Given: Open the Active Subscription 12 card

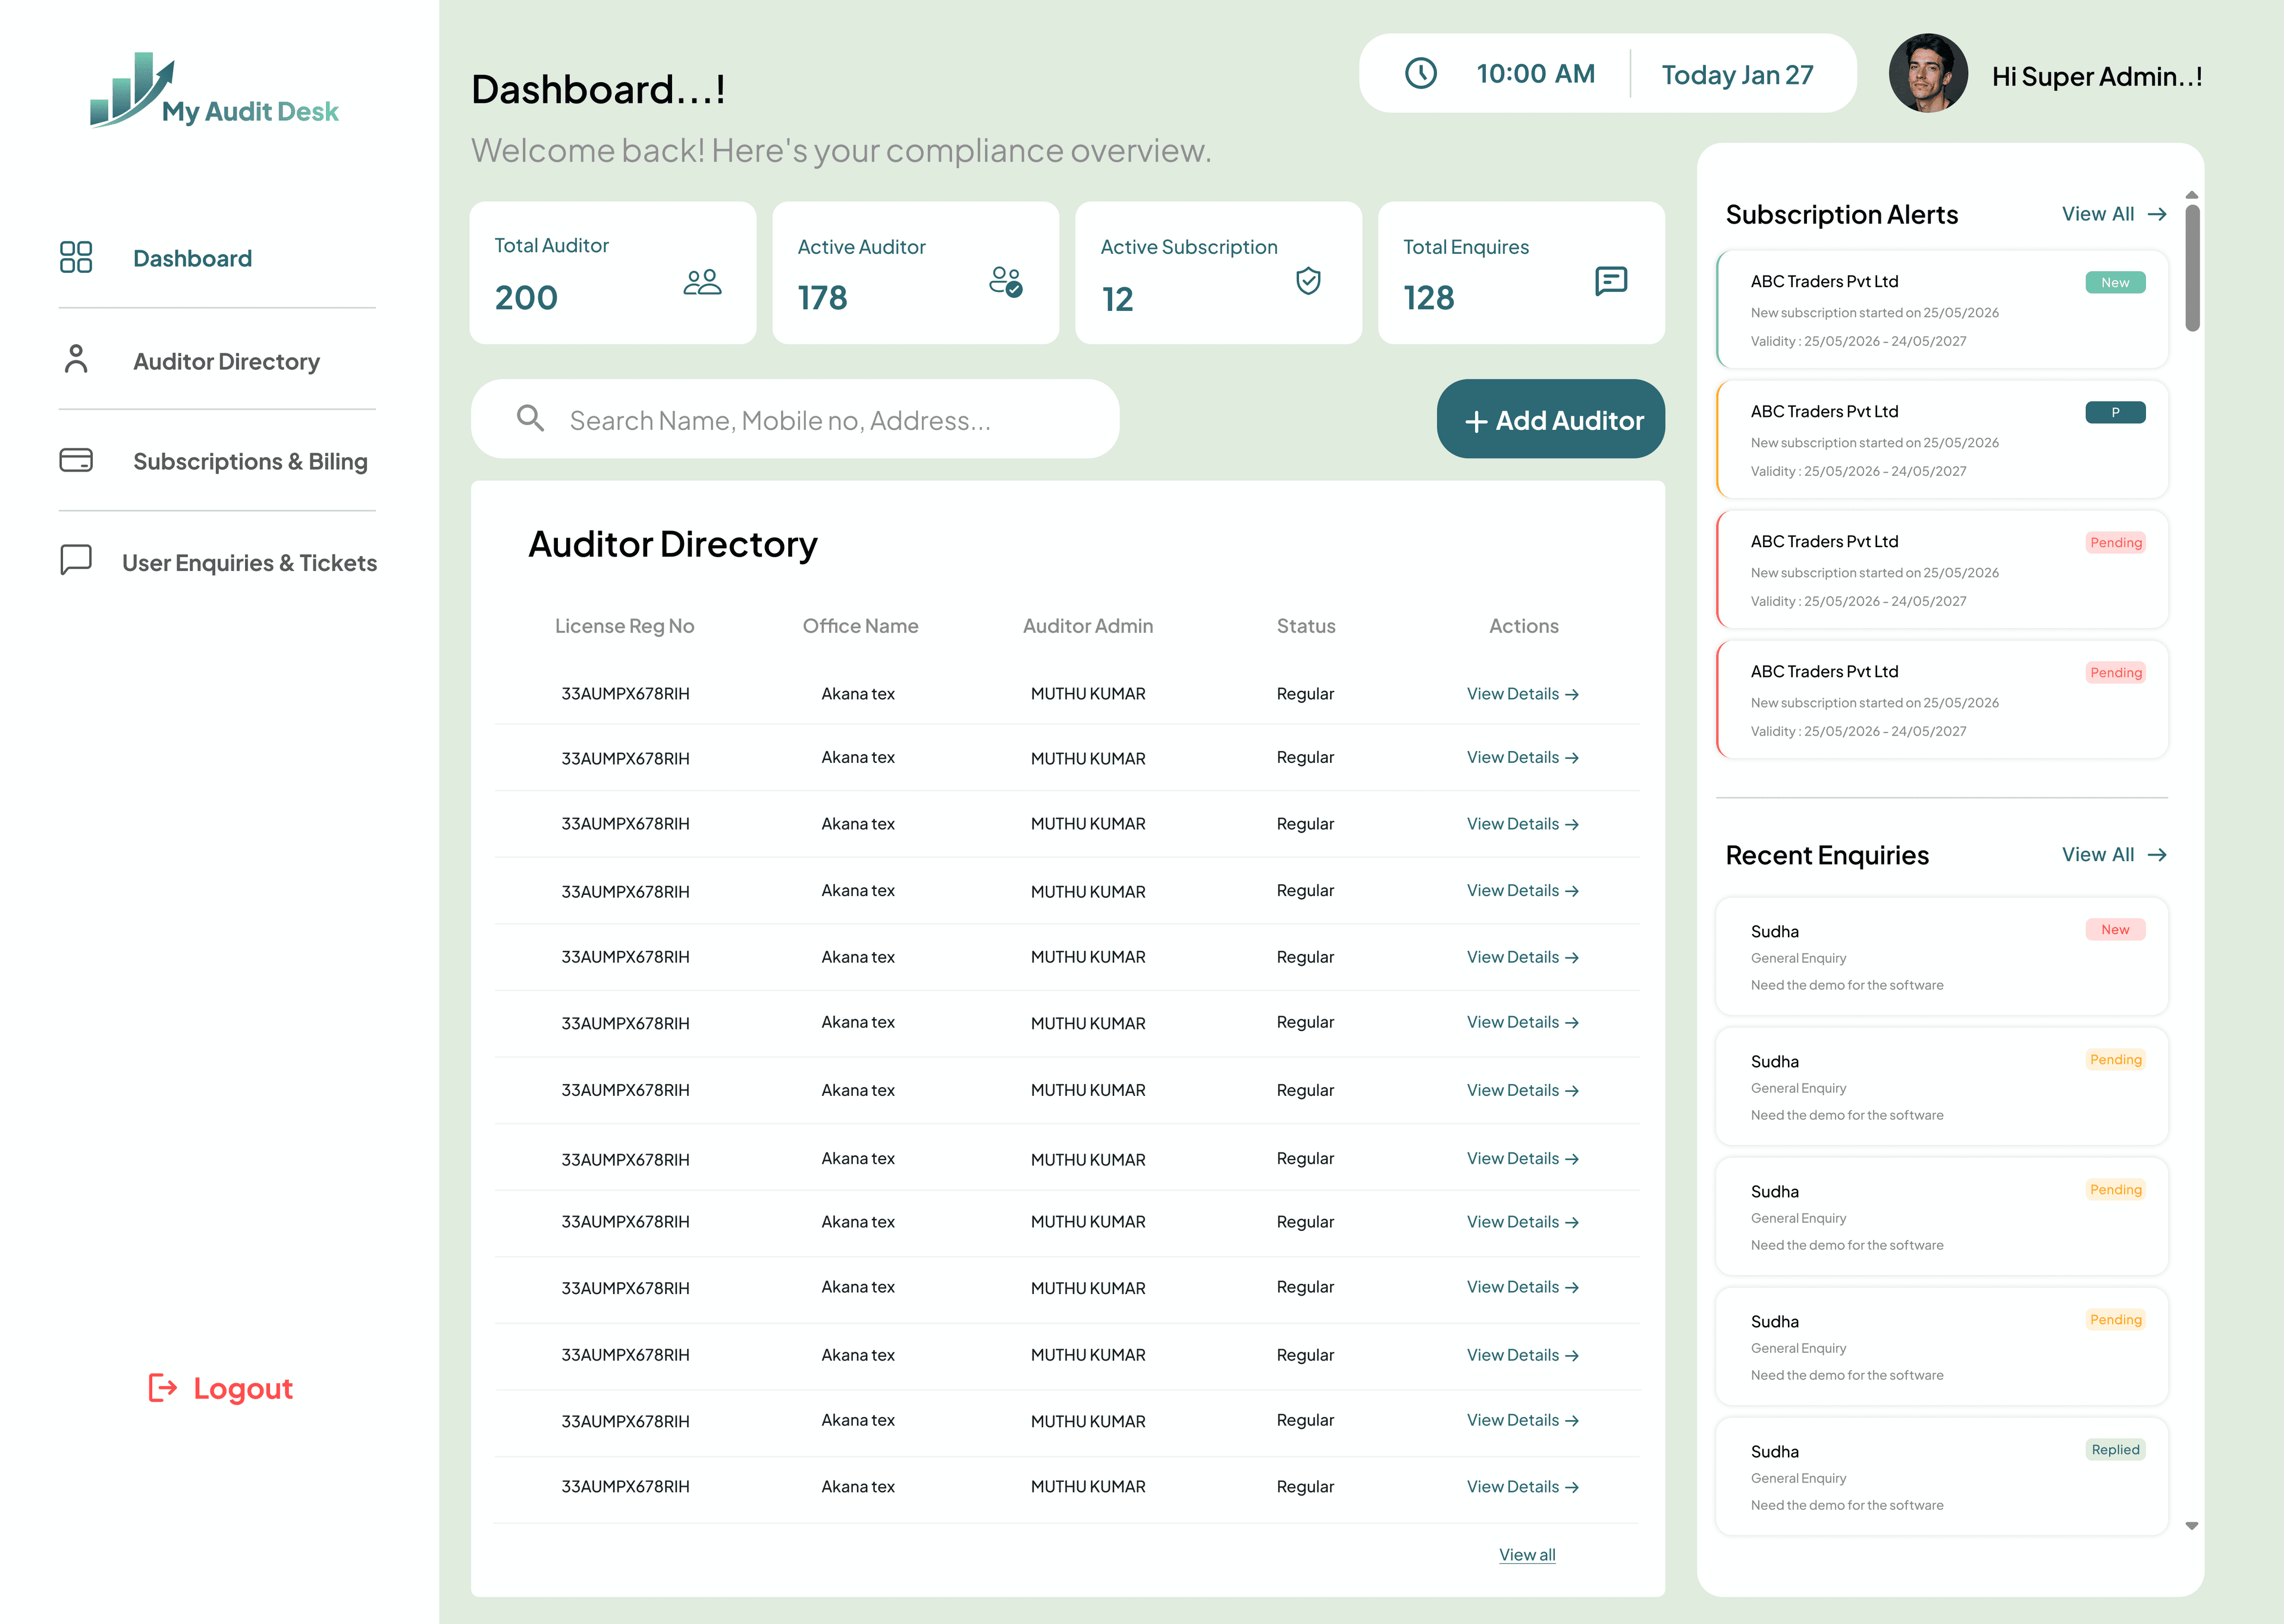Looking at the screenshot, I should click(x=1219, y=273).
